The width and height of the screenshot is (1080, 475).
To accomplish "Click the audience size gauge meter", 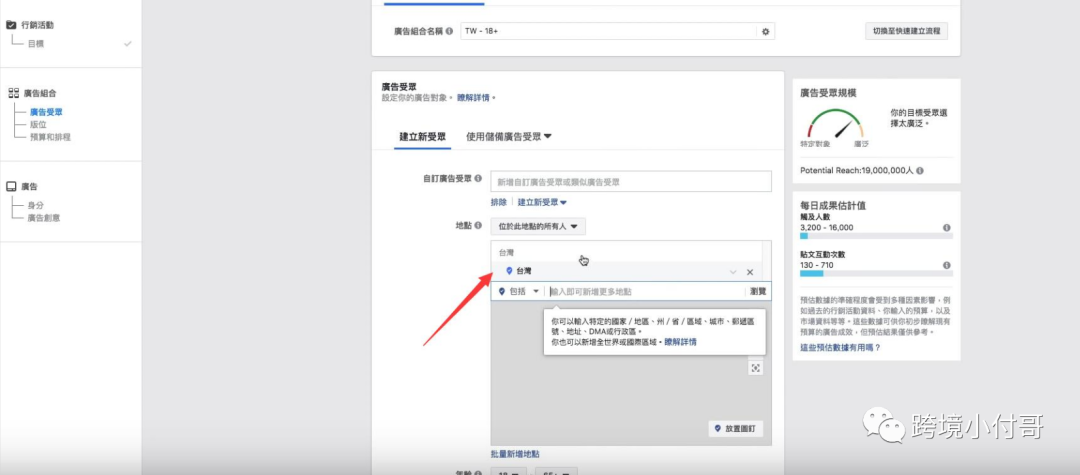I will pyautogui.click(x=835, y=124).
